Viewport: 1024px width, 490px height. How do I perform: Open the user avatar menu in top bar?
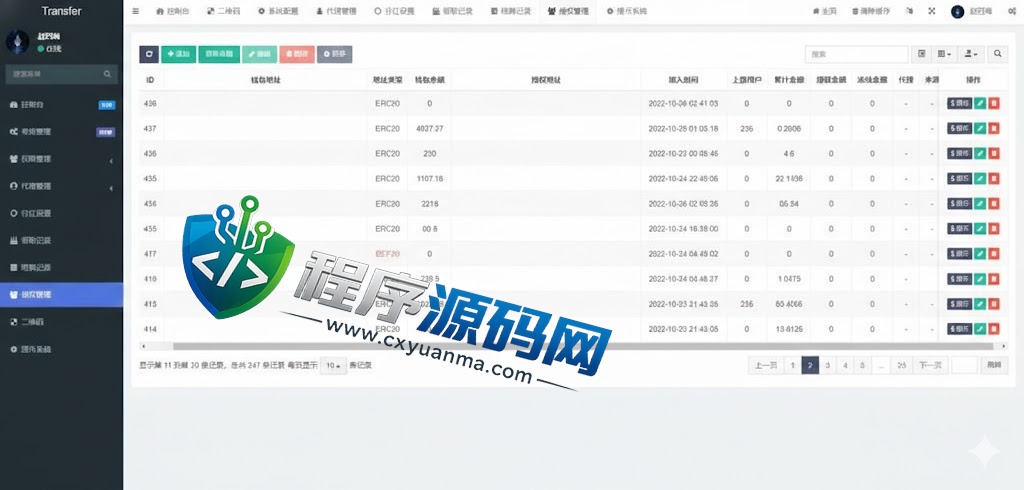tap(971, 11)
